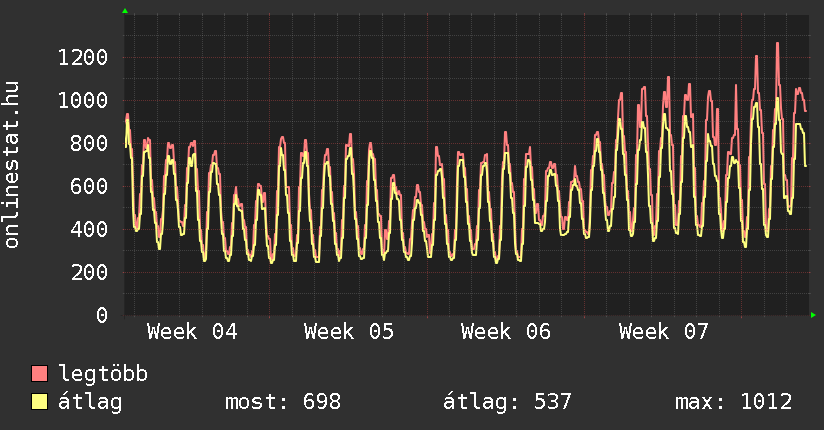Click the 'átlag: 537' statistic
Viewport: 824px width, 430px height.
[507, 402]
